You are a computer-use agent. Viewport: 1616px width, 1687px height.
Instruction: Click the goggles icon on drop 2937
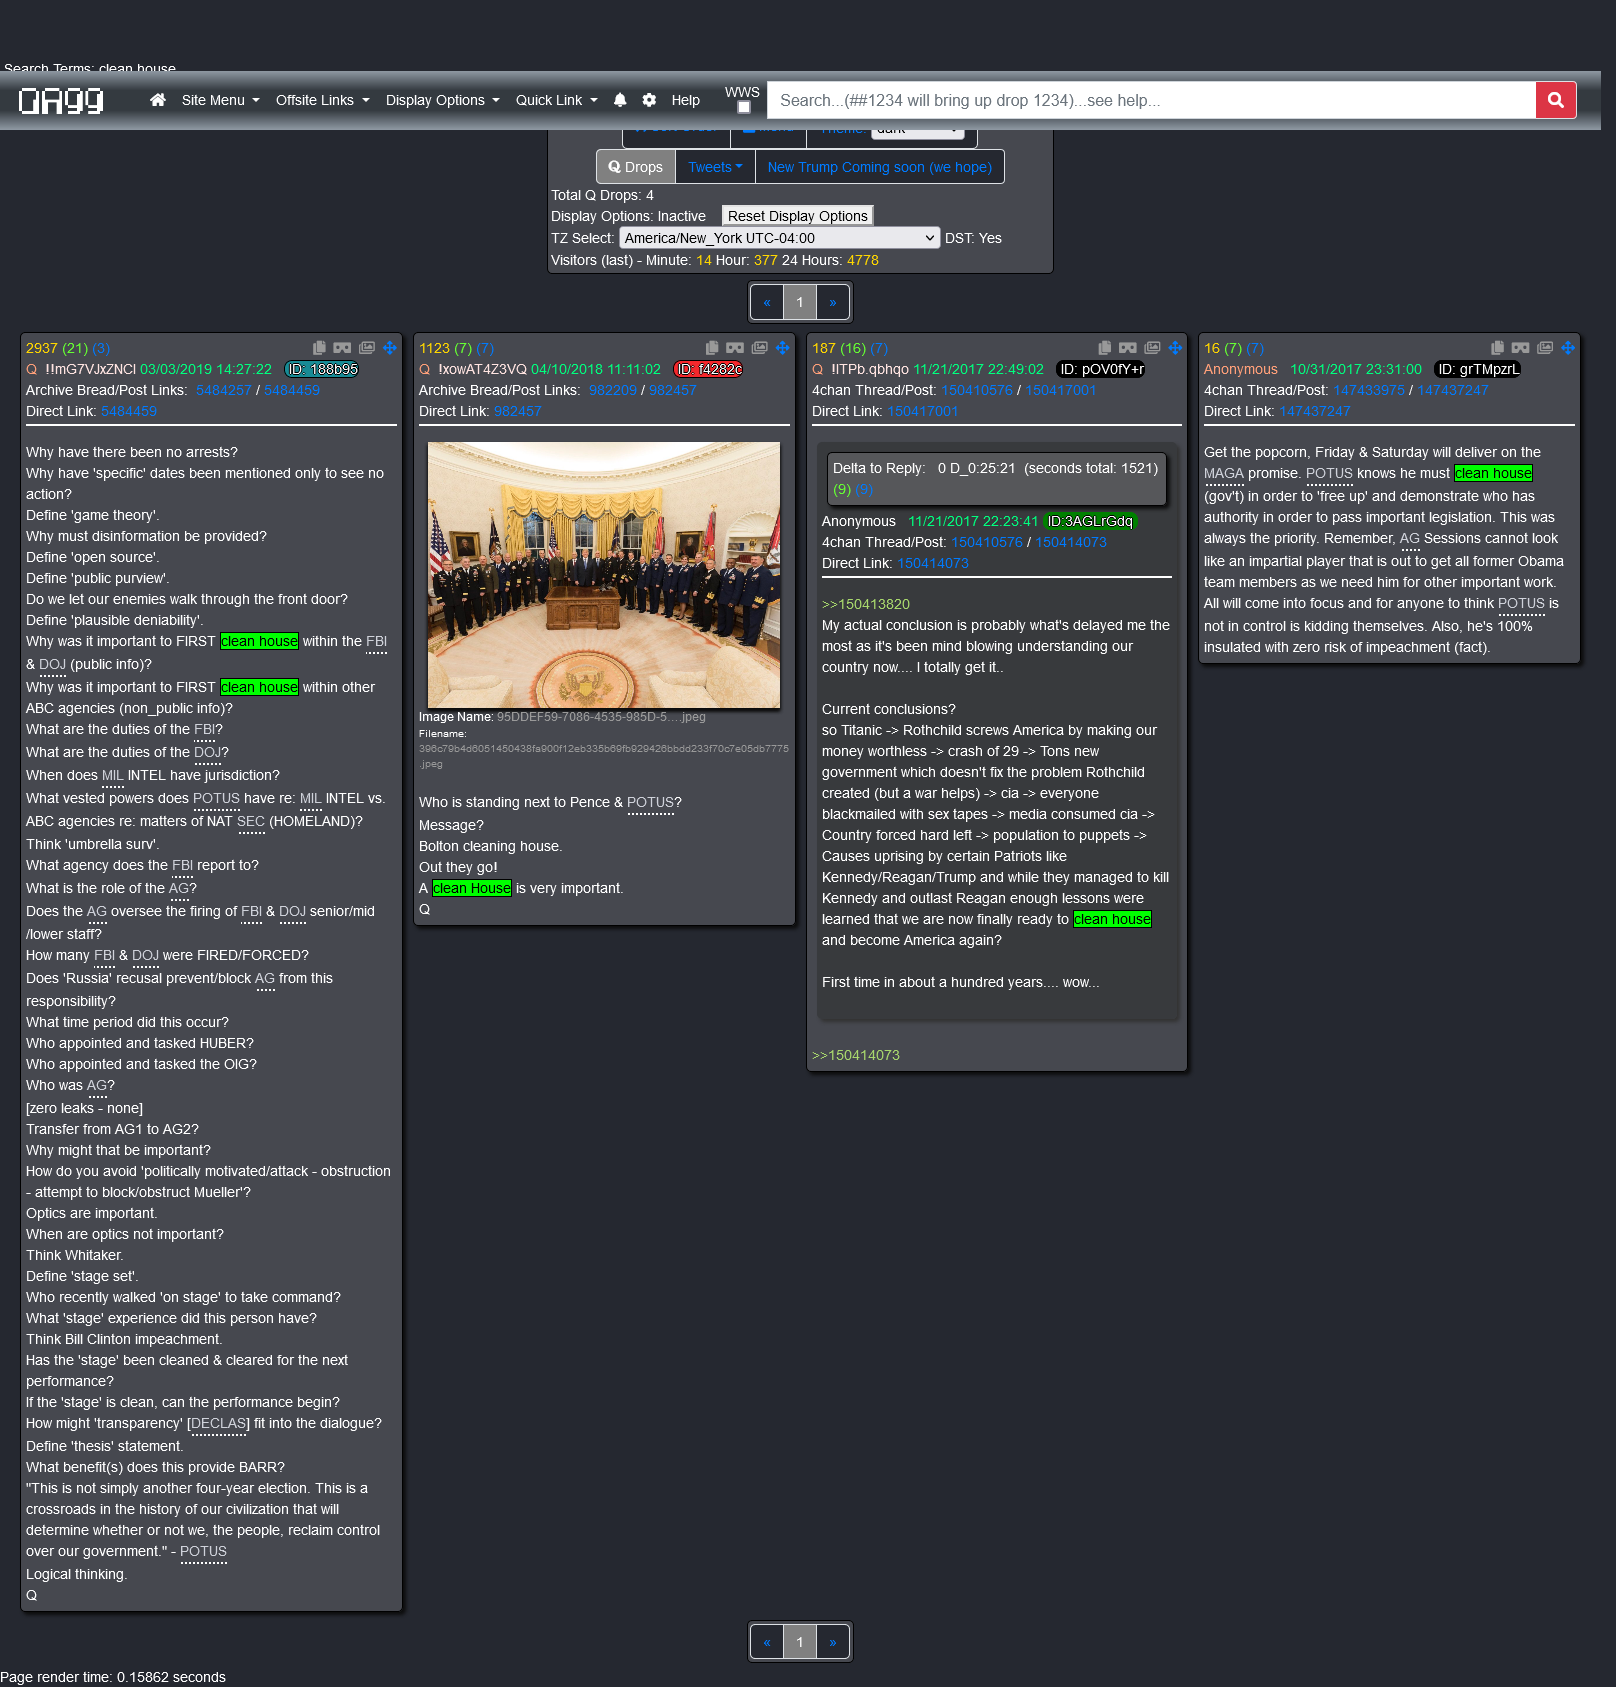[x=342, y=348]
